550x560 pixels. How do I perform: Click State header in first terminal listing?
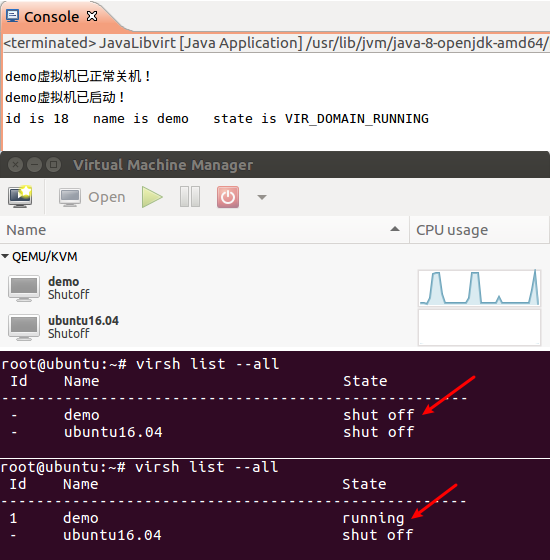(x=365, y=381)
